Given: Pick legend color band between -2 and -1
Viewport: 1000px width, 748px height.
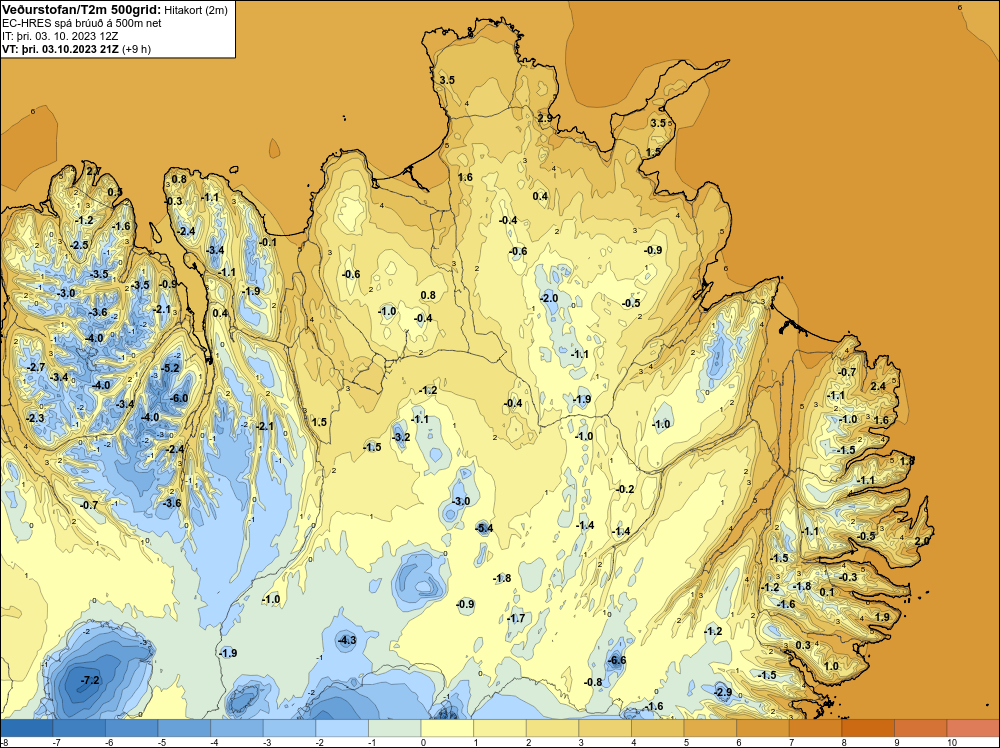Looking at the screenshot, I should pyautogui.click(x=342, y=728).
